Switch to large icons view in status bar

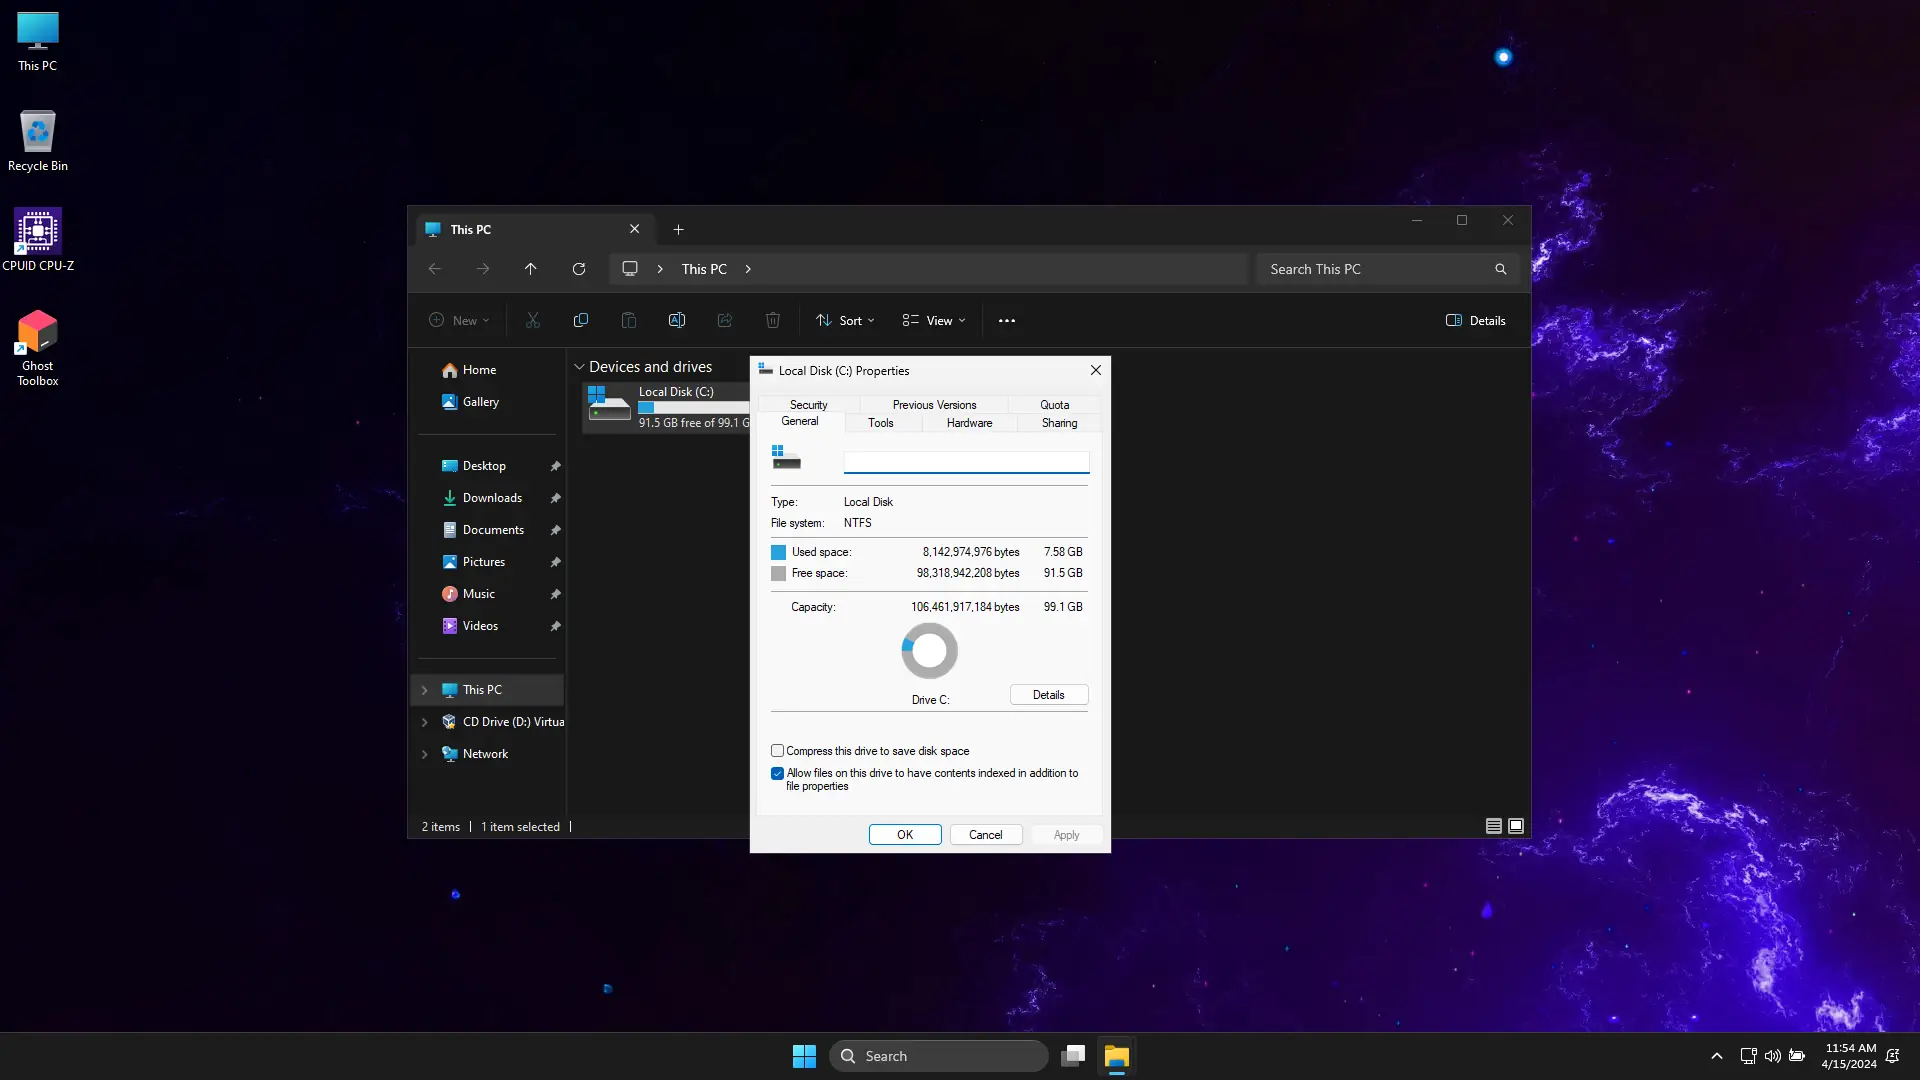[1515, 826]
